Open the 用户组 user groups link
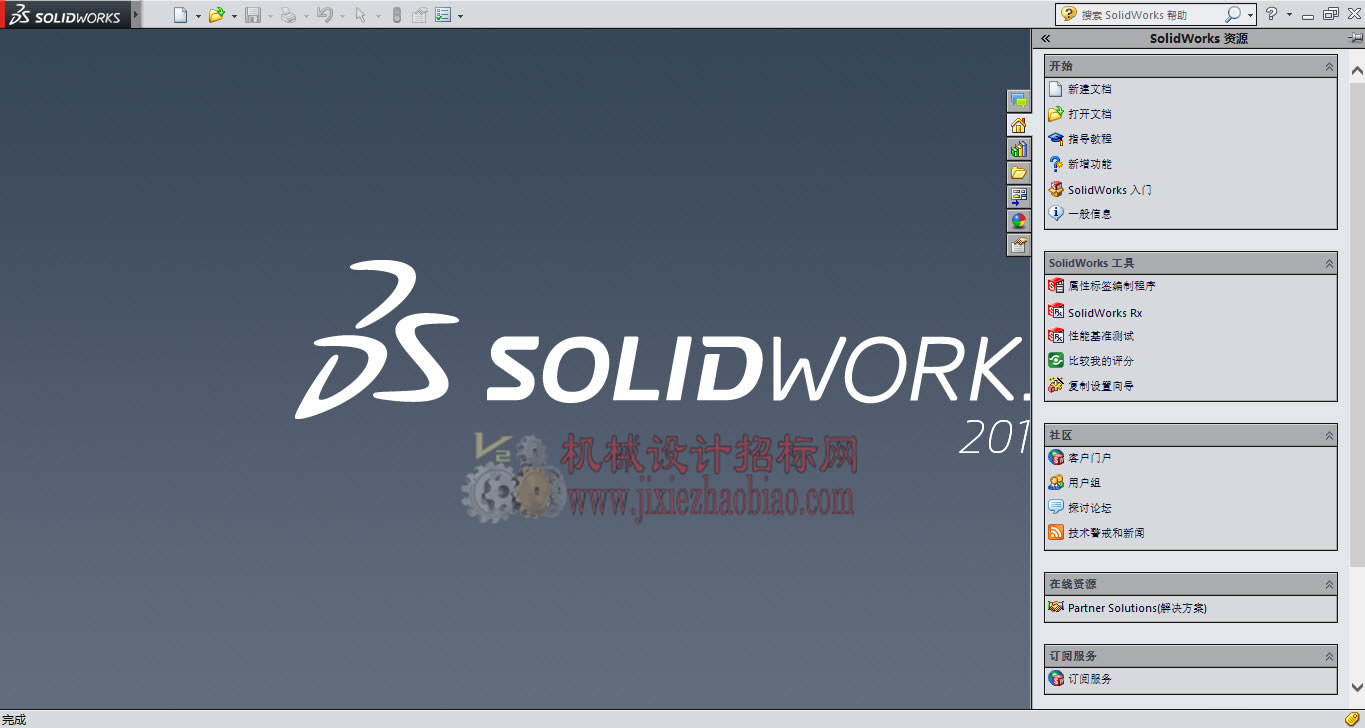 pos(1084,483)
